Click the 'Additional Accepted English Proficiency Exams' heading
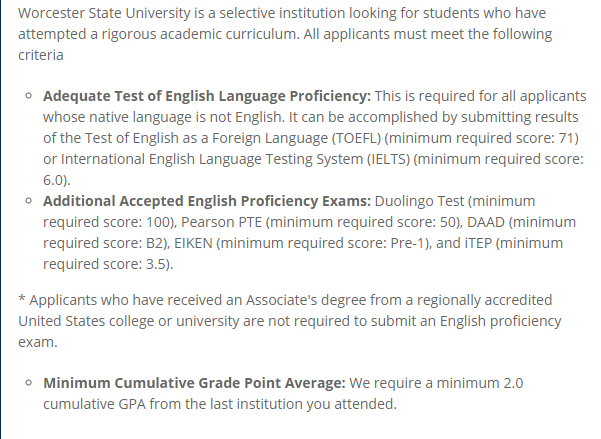This screenshot has height=439, width=601. pyautogui.click(x=207, y=201)
